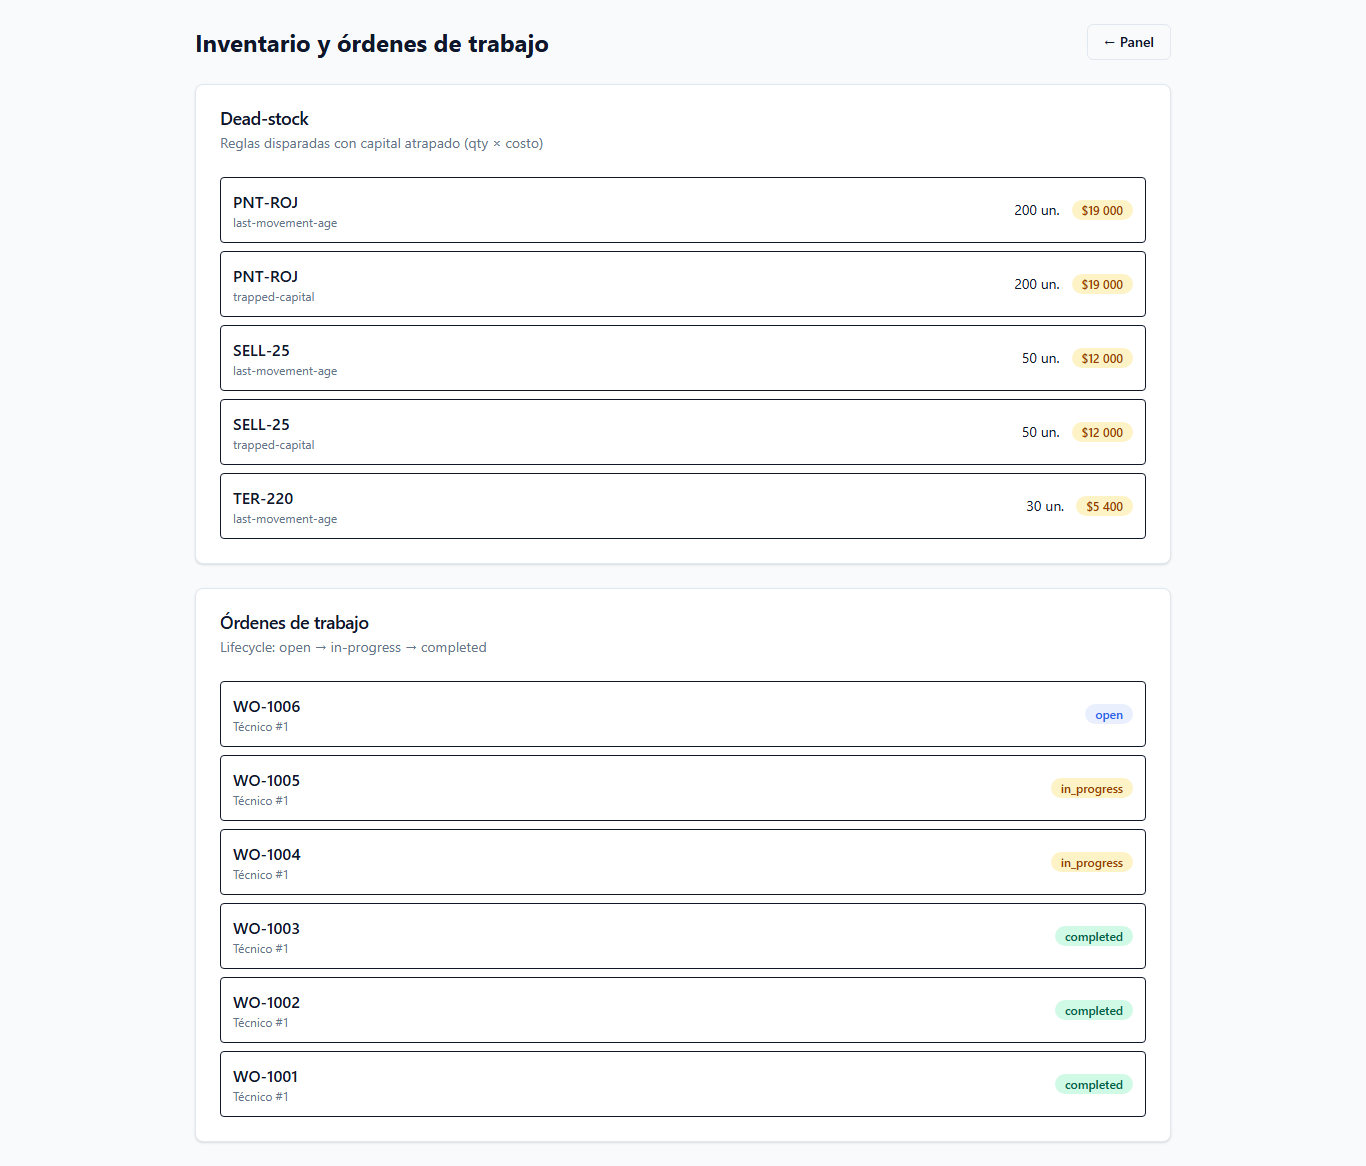
Task: Select work order WO-1004
Action: [x=683, y=862]
